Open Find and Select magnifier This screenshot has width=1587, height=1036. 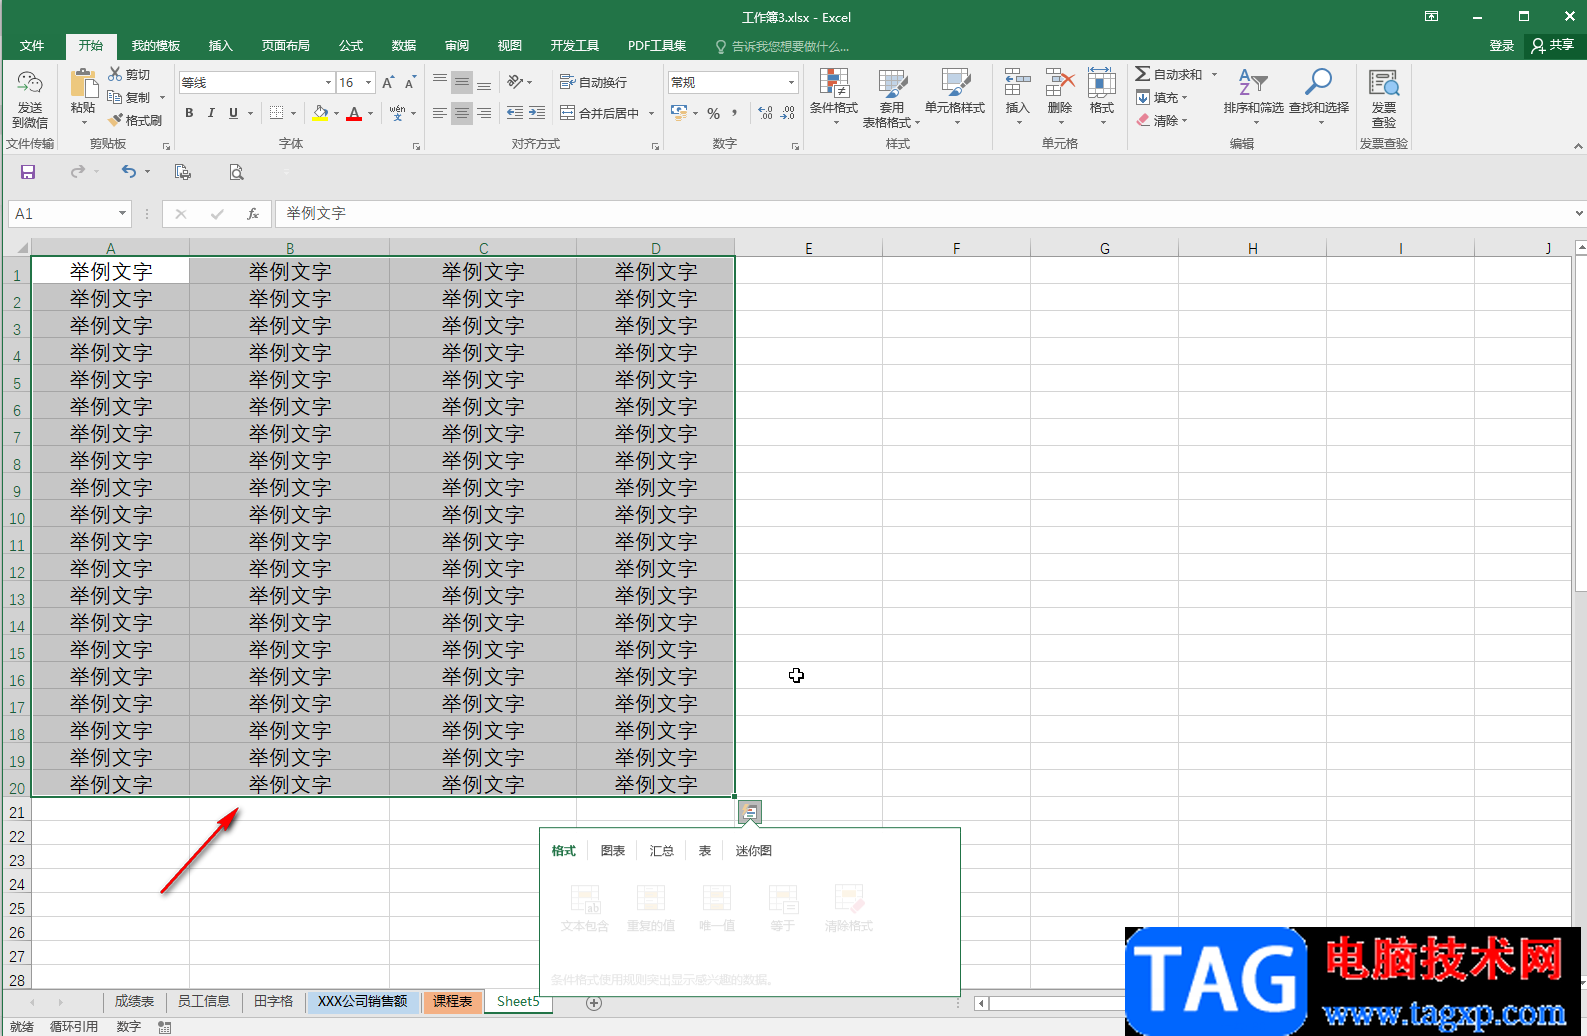coord(1319,97)
